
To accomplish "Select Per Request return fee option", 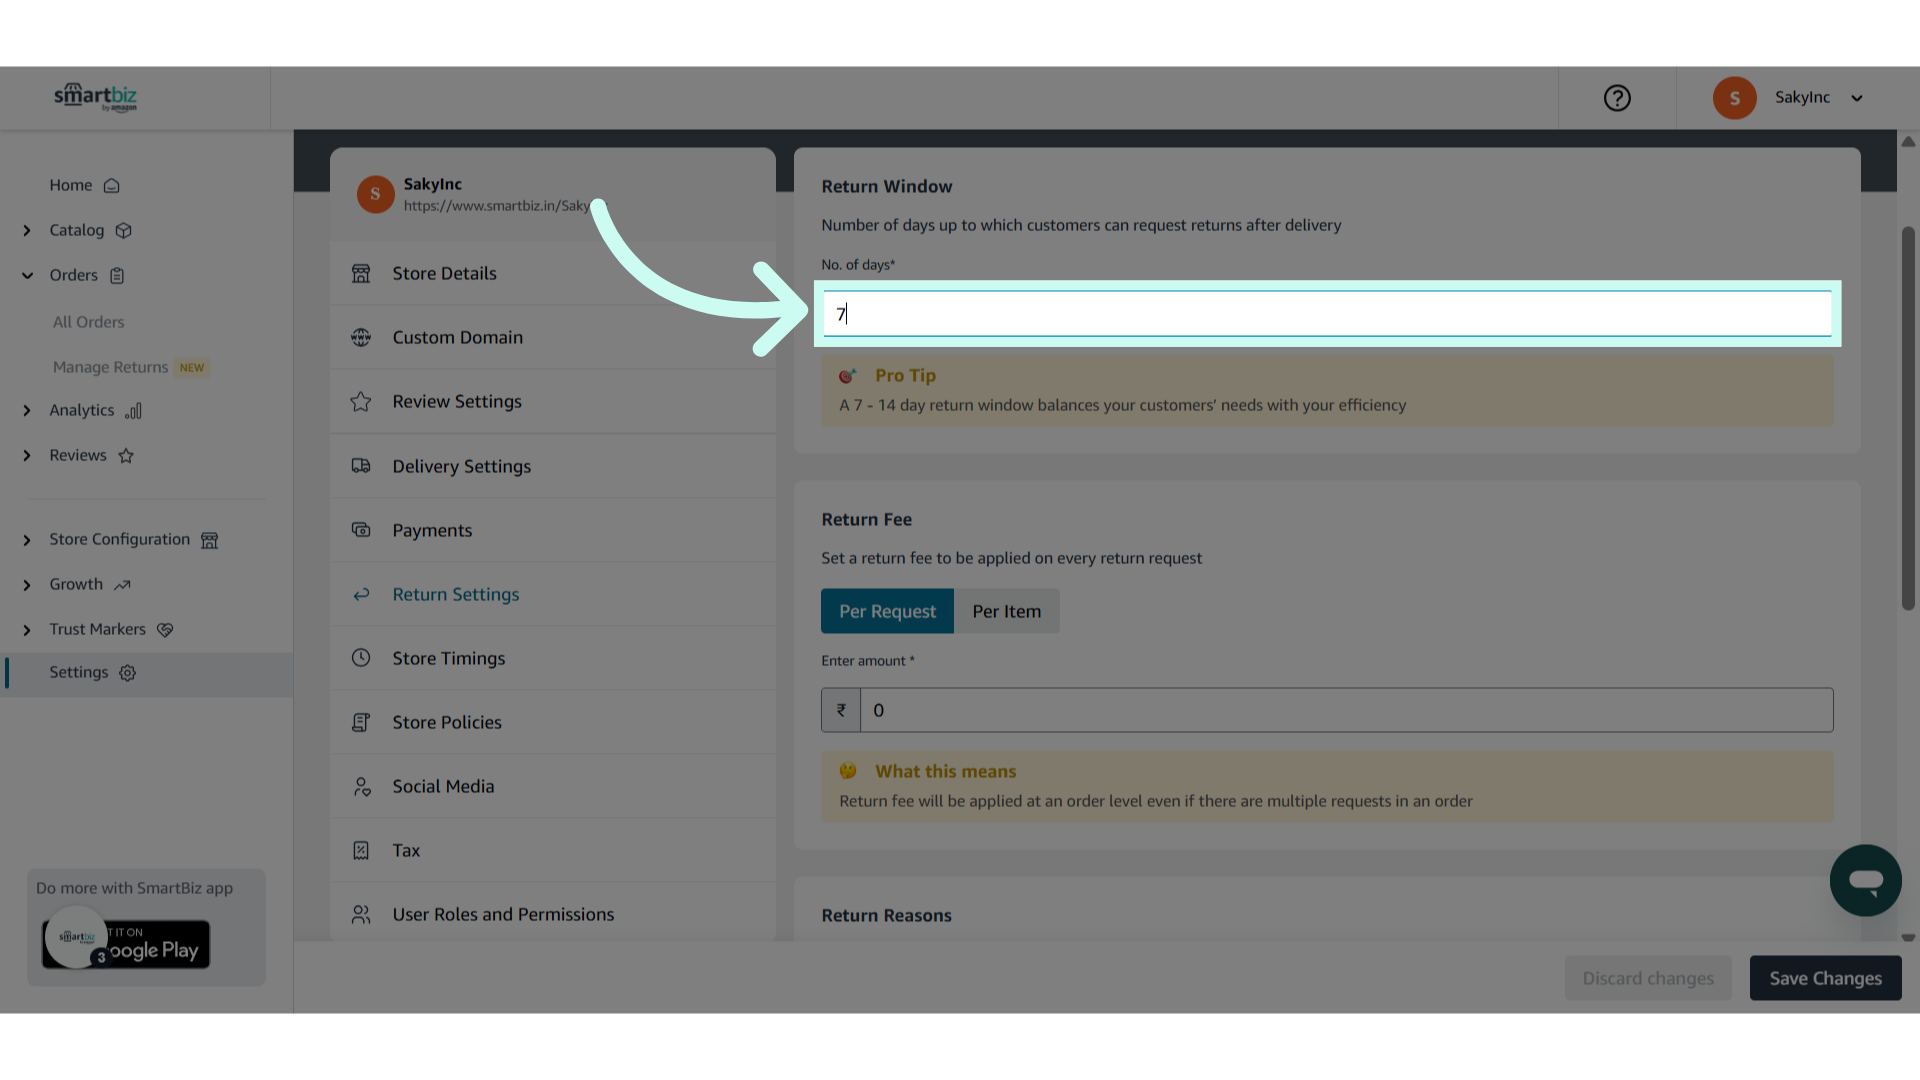I will (887, 611).
